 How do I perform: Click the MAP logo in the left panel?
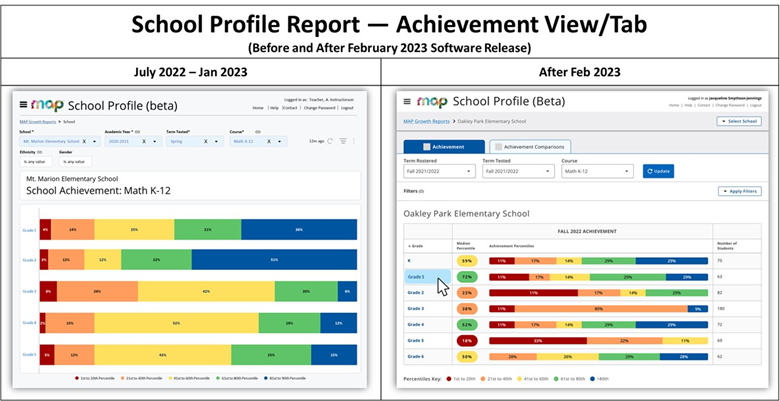click(x=48, y=104)
